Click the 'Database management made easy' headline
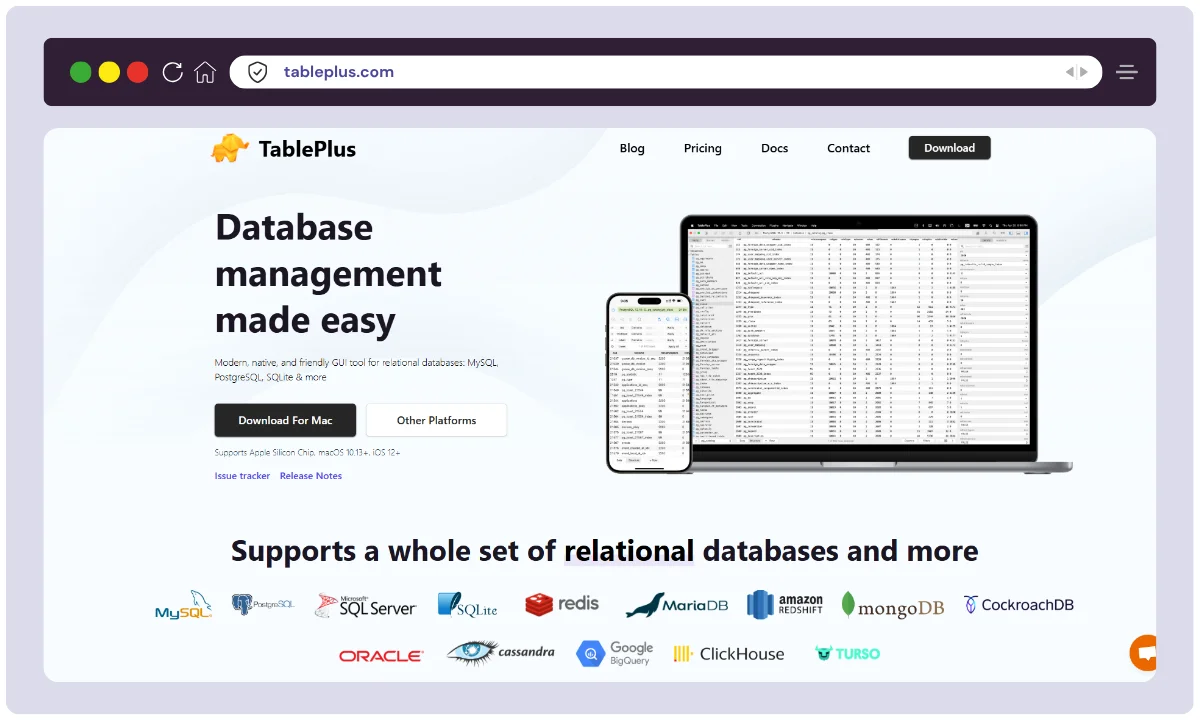 tap(329, 274)
